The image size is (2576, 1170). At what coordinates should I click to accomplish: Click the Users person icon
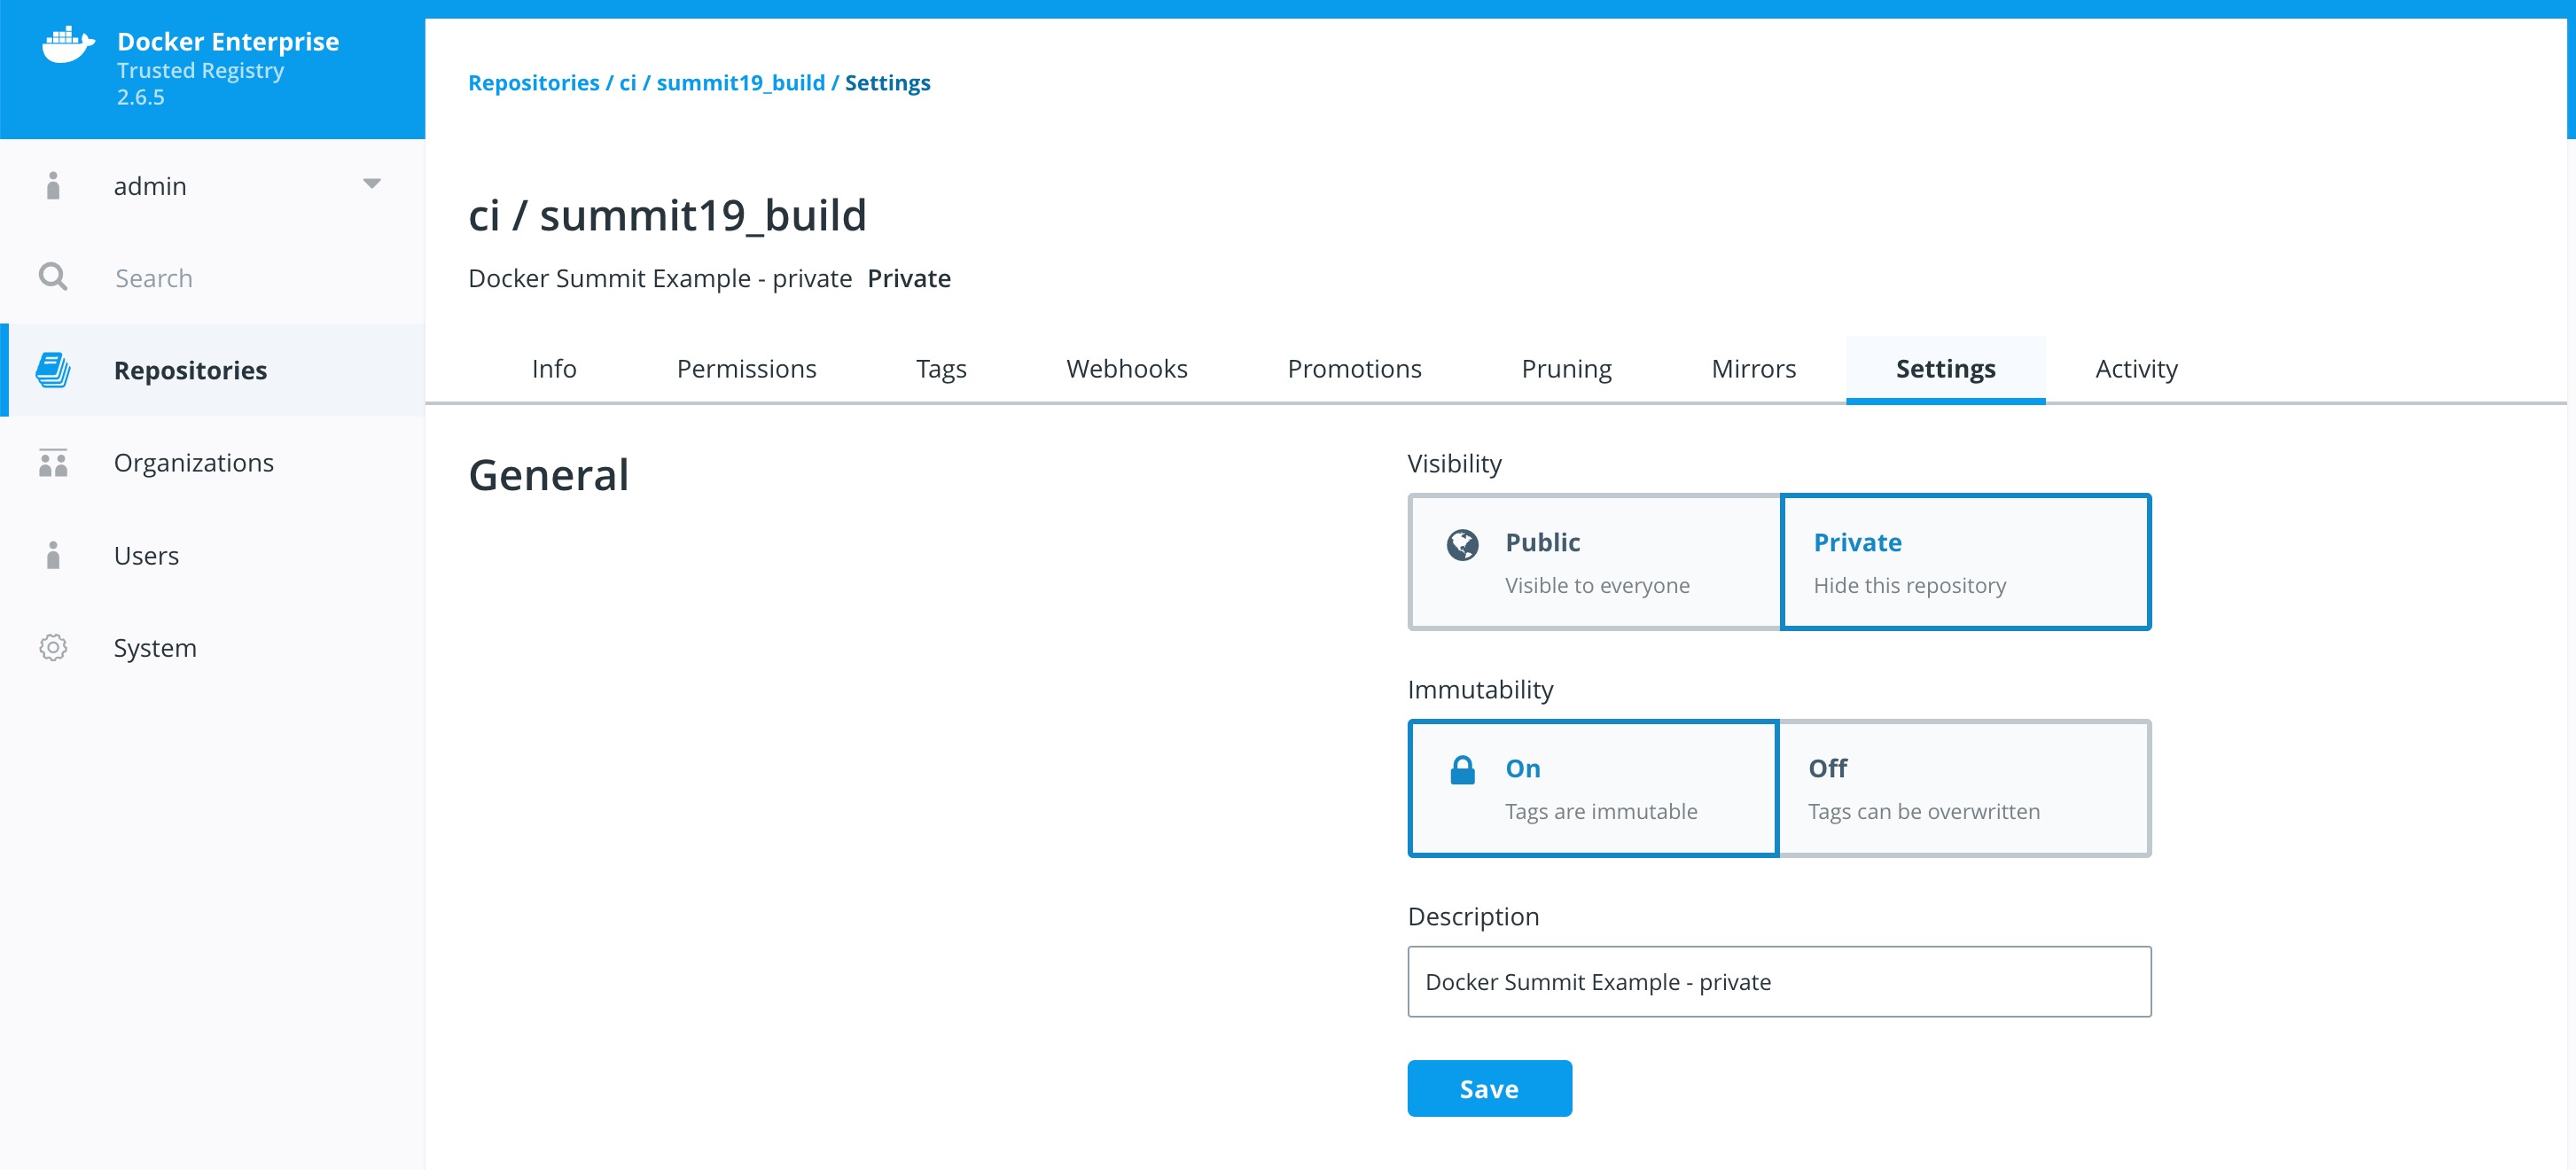53,555
